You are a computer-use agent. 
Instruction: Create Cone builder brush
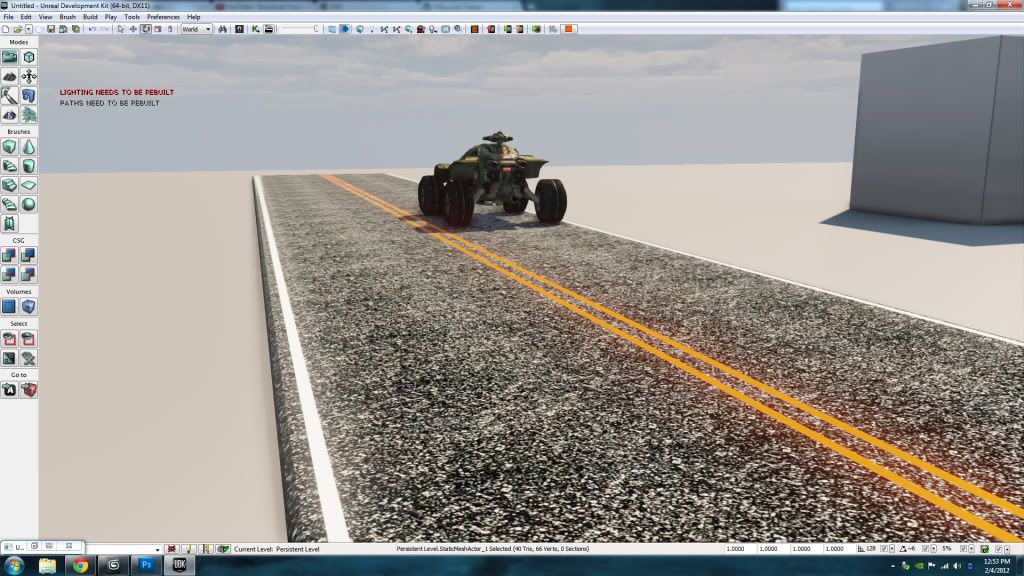(29, 147)
